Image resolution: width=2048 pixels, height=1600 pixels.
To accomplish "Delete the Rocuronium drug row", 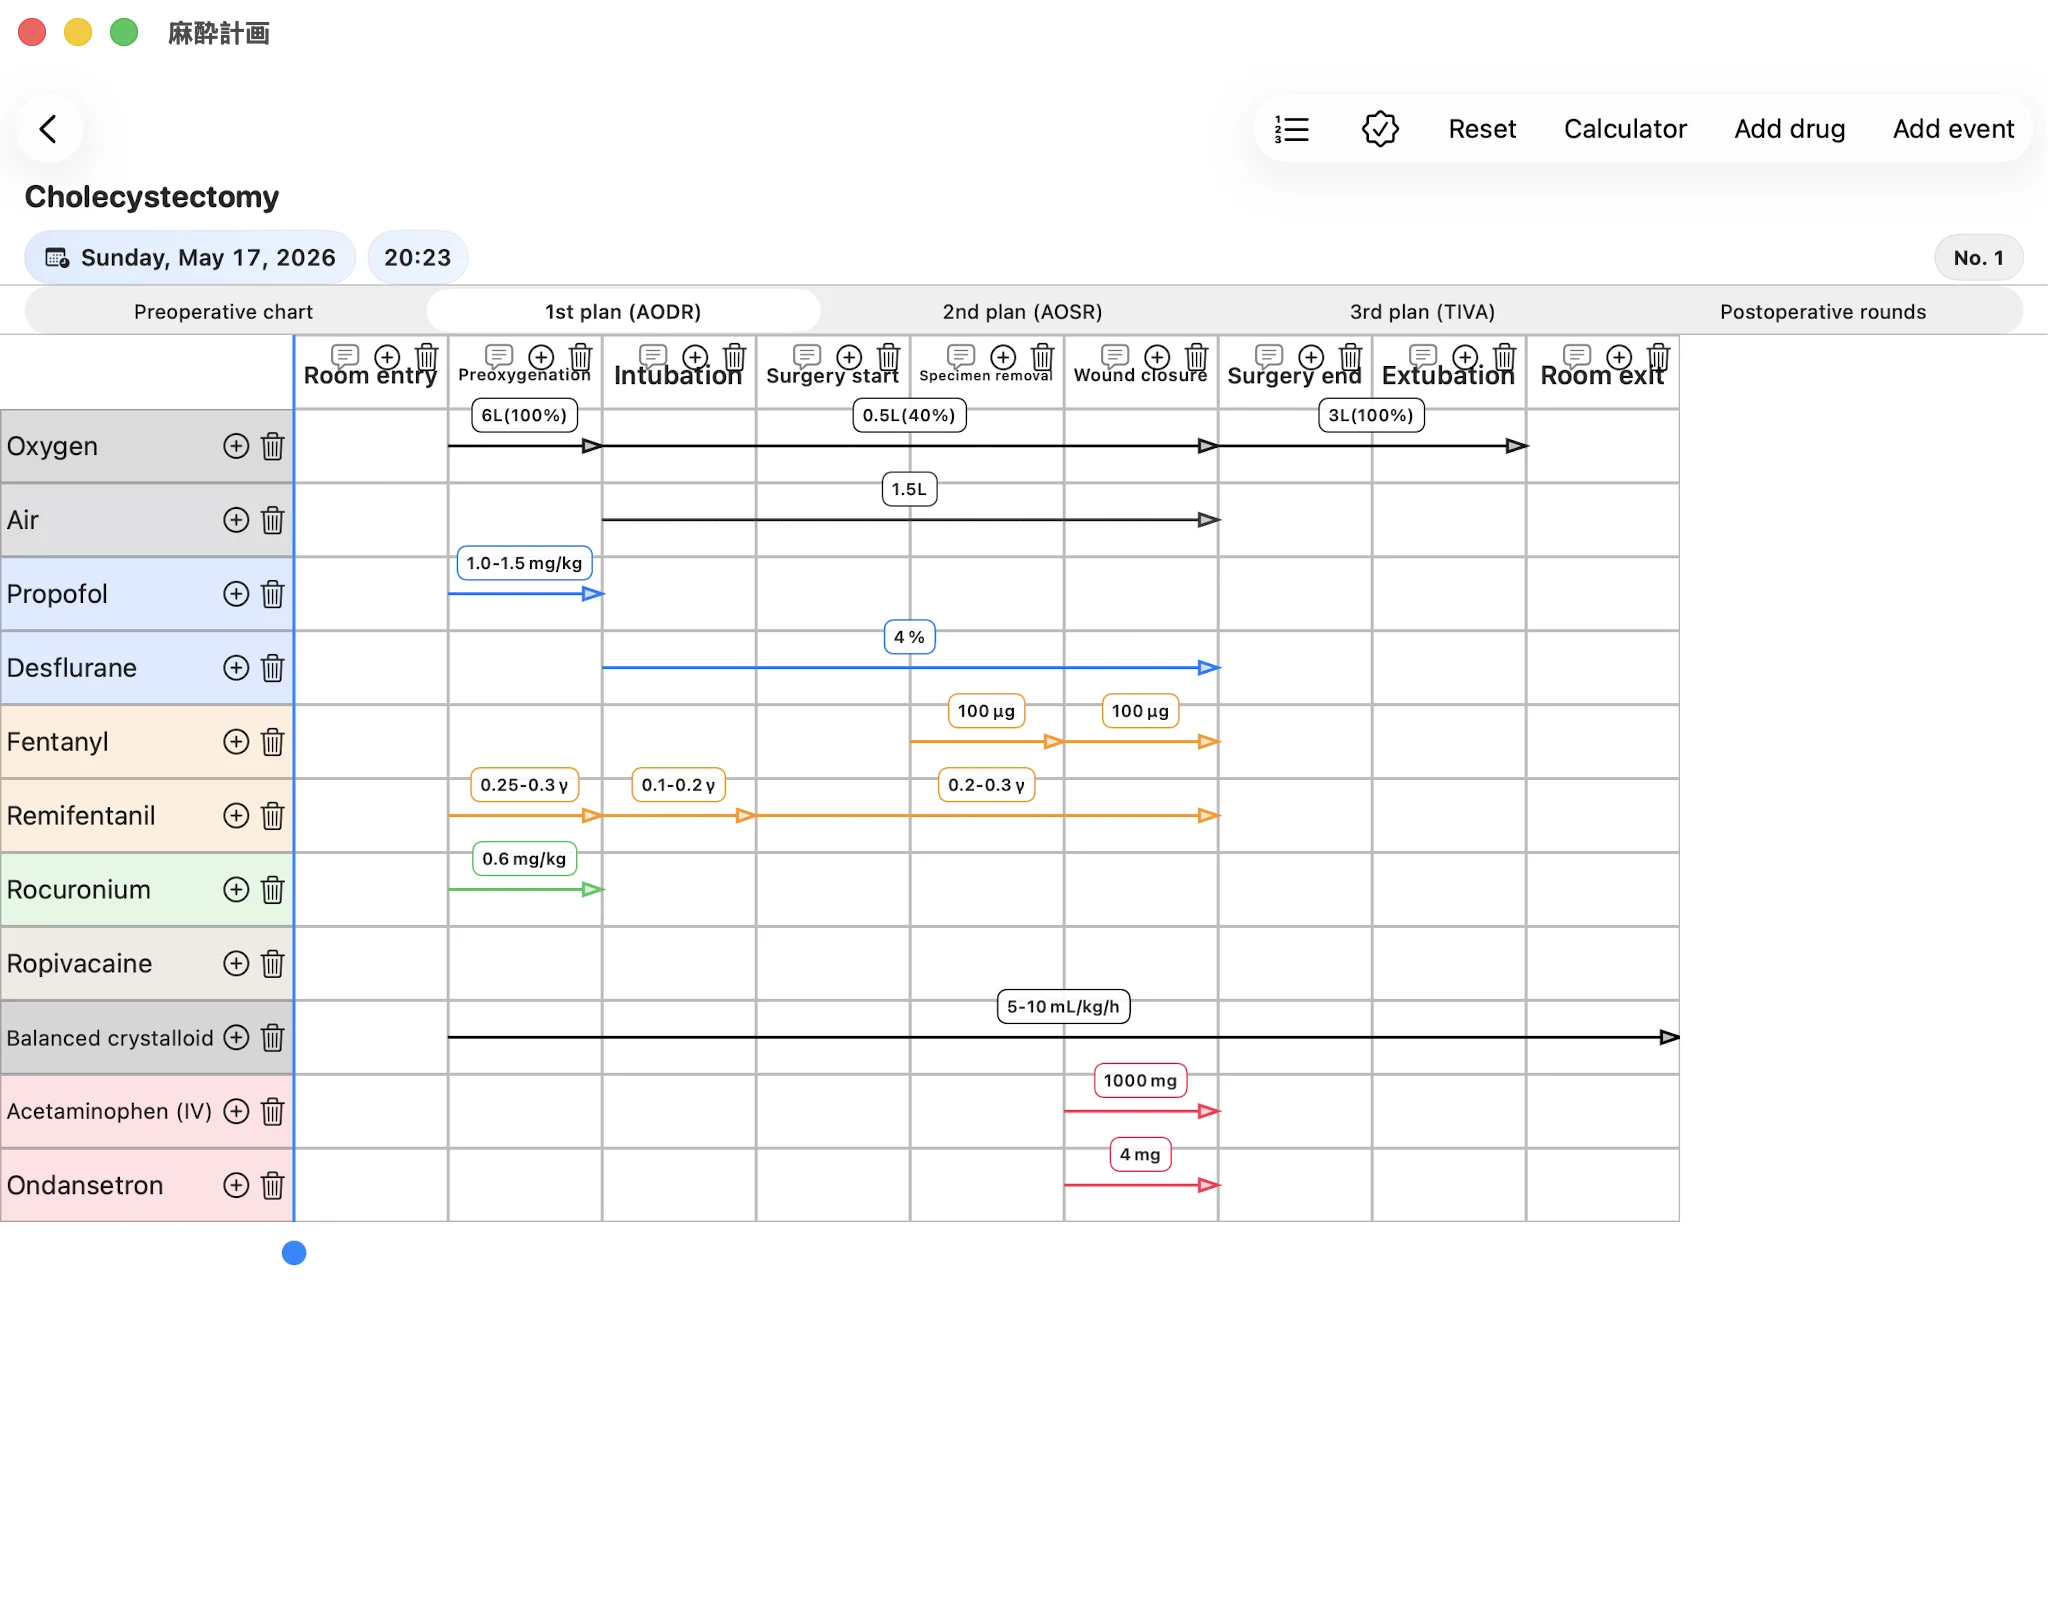I will coord(273,890).
